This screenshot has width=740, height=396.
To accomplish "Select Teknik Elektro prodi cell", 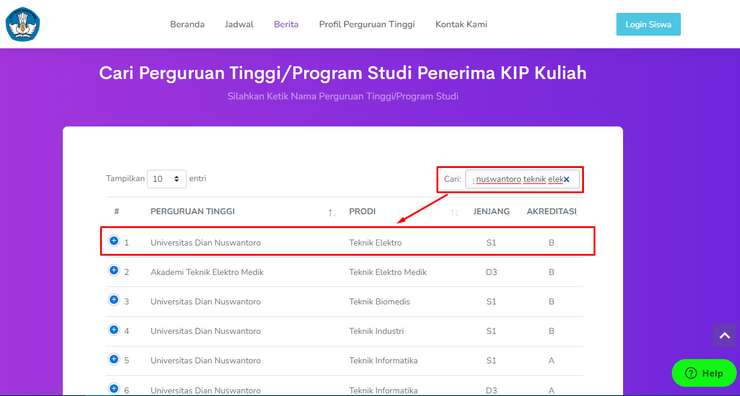I will coord(375,243).
